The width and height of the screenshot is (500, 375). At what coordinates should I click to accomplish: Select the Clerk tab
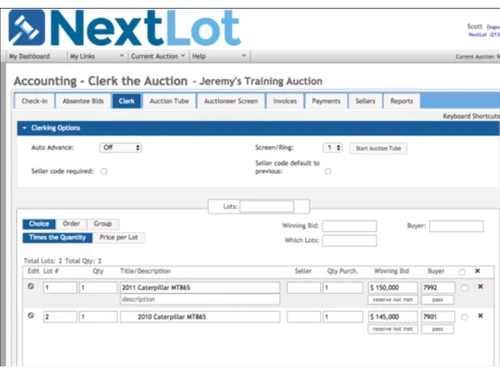click(x=127, y=101)
